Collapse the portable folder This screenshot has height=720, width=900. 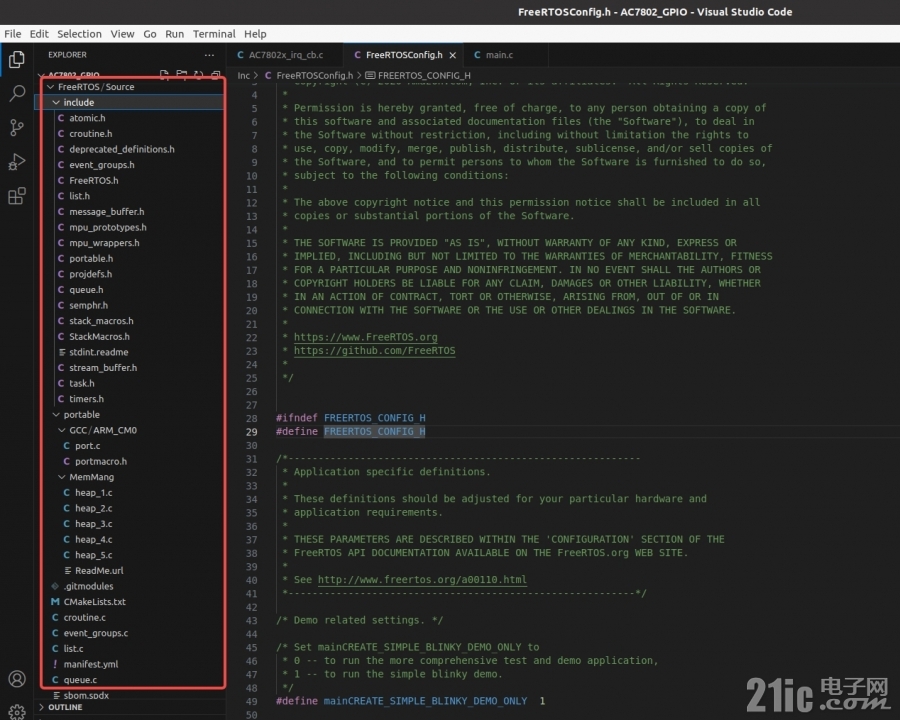(x=56, y=415)
